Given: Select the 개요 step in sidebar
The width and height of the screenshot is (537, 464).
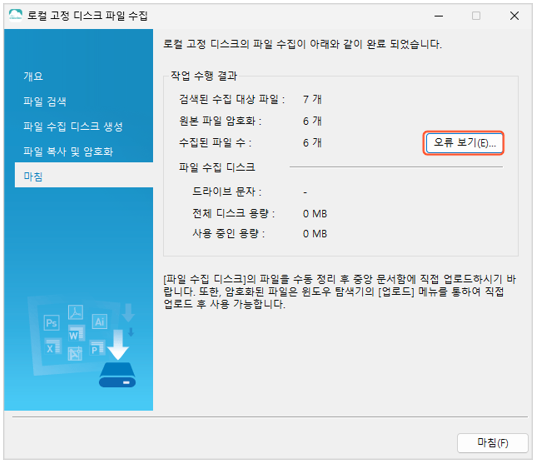Looking at the screenshot, I should [x=33, y=76].
